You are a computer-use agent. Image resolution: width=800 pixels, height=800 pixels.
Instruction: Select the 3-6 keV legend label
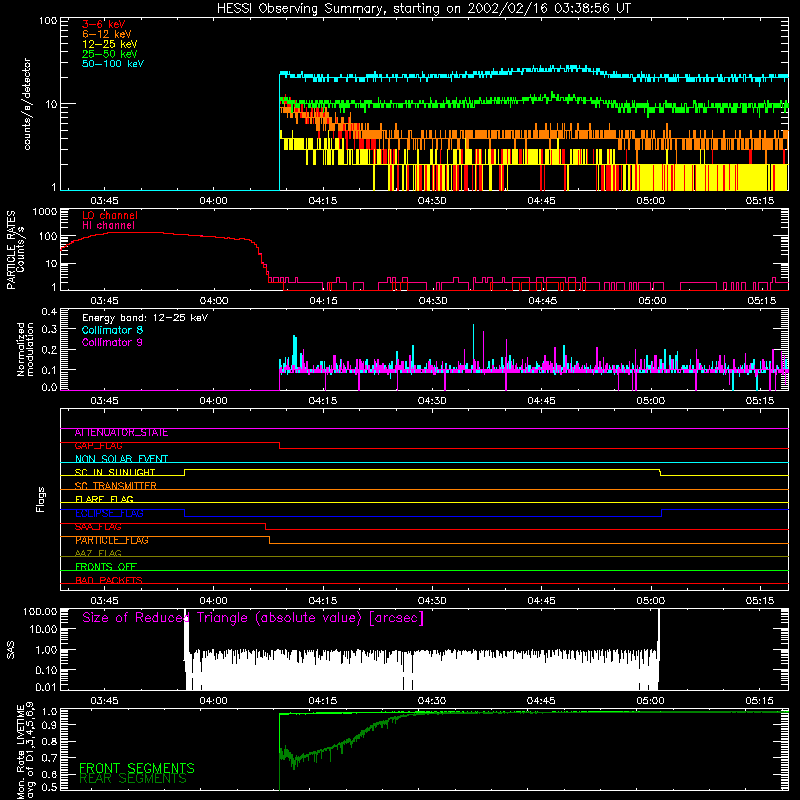tap(104, 24)
